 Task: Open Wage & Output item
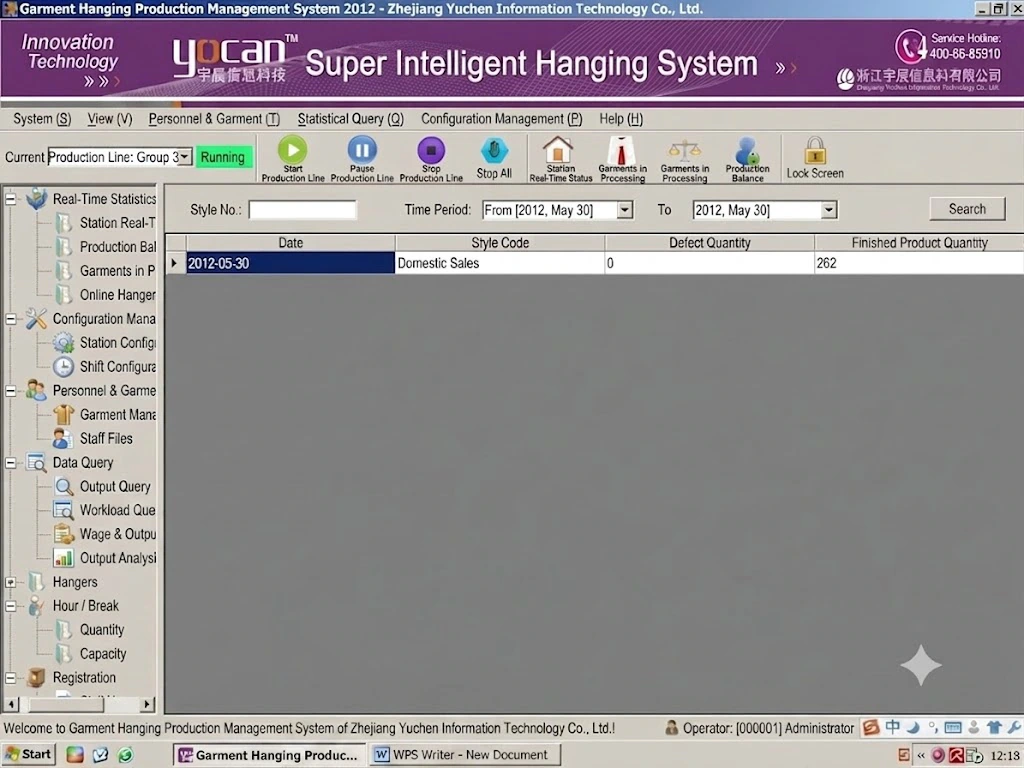pyautogui.click(x=104, y=534)
